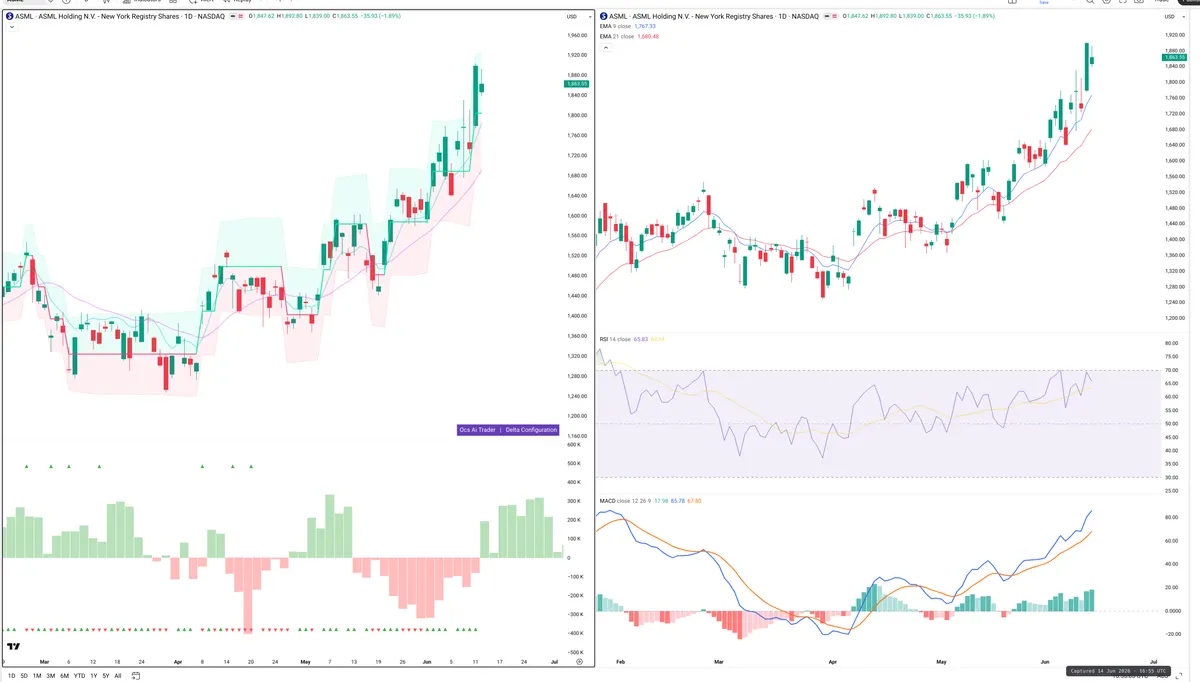1200x682 pixels.
Task: Select the 3M time range
Action: 50,675
